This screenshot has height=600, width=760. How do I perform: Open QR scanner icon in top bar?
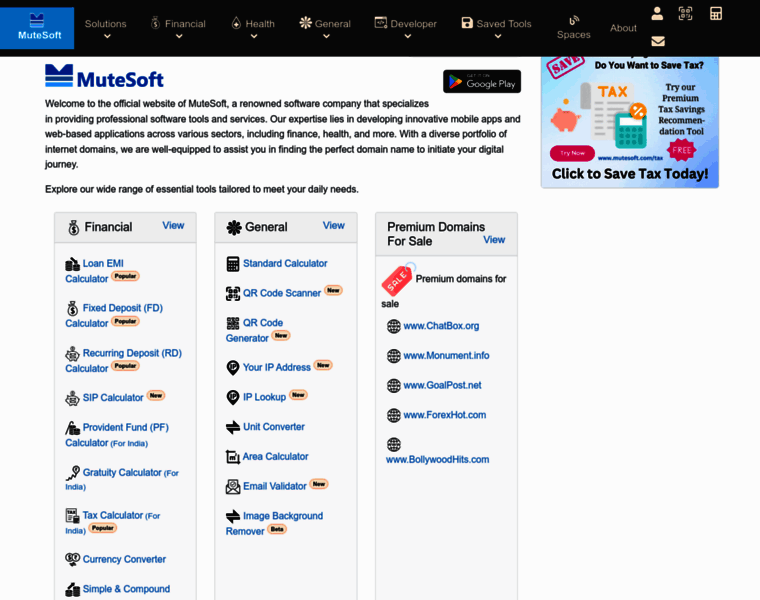pyautogui.click(x=685, y=14)
